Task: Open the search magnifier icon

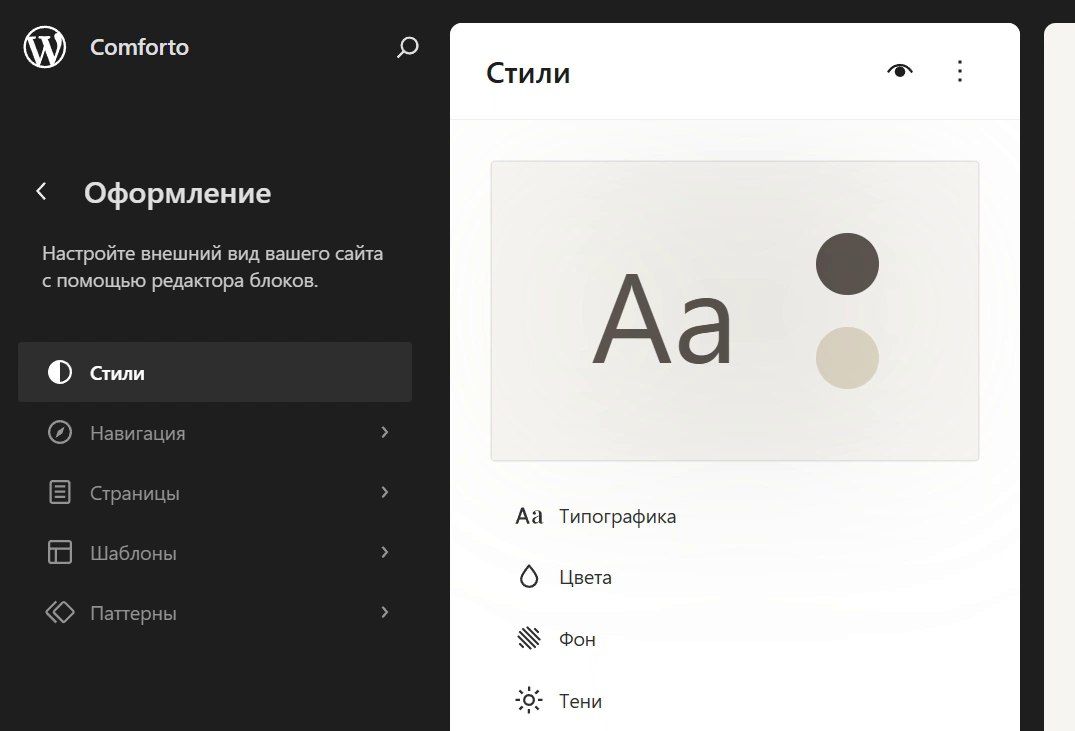Action: point(407,47)
